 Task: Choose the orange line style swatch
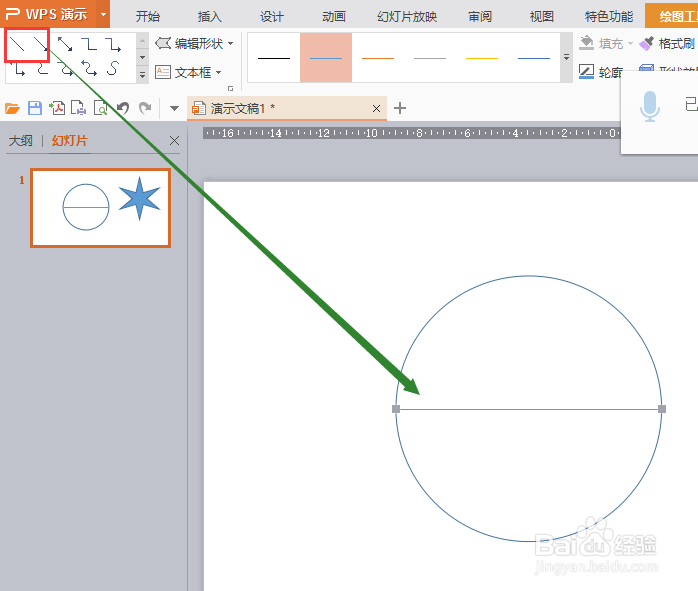pos(378,57)
